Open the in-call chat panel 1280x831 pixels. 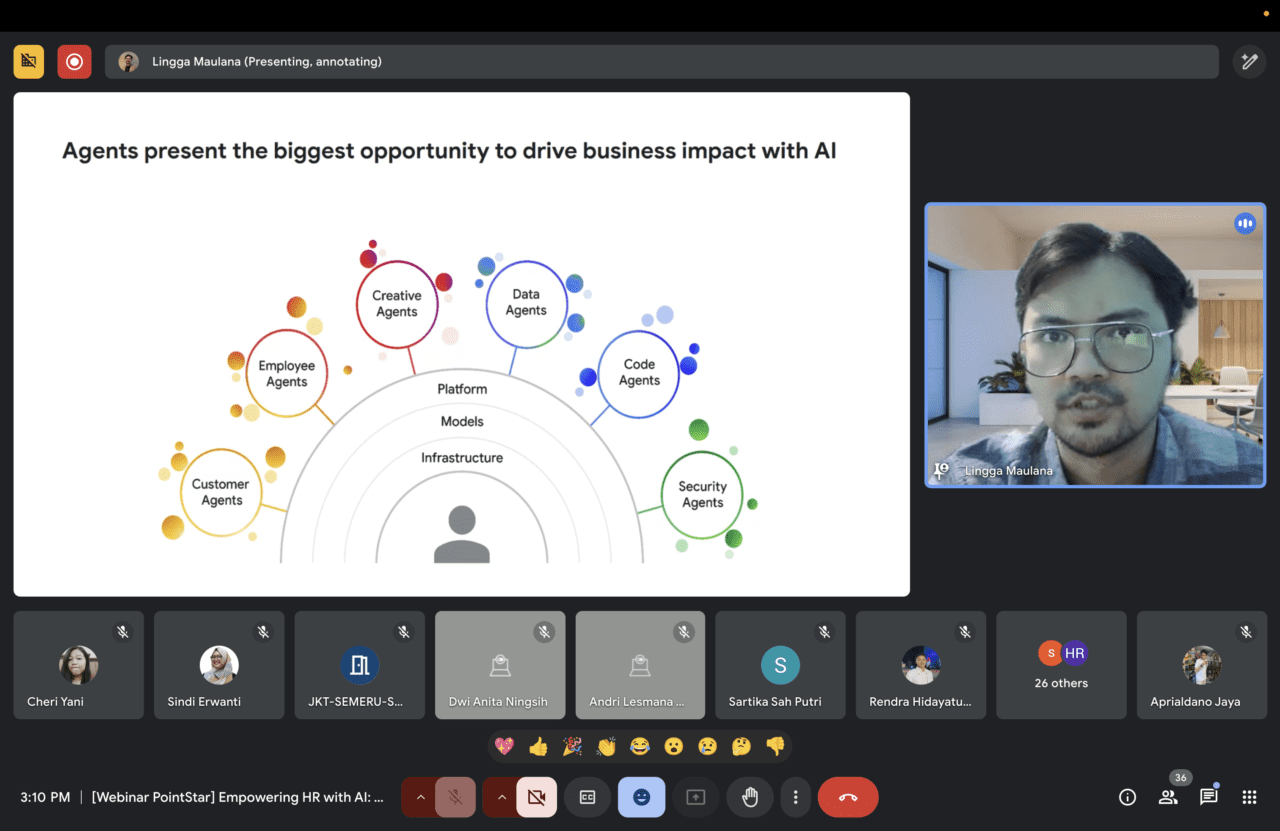point(1208,797)
